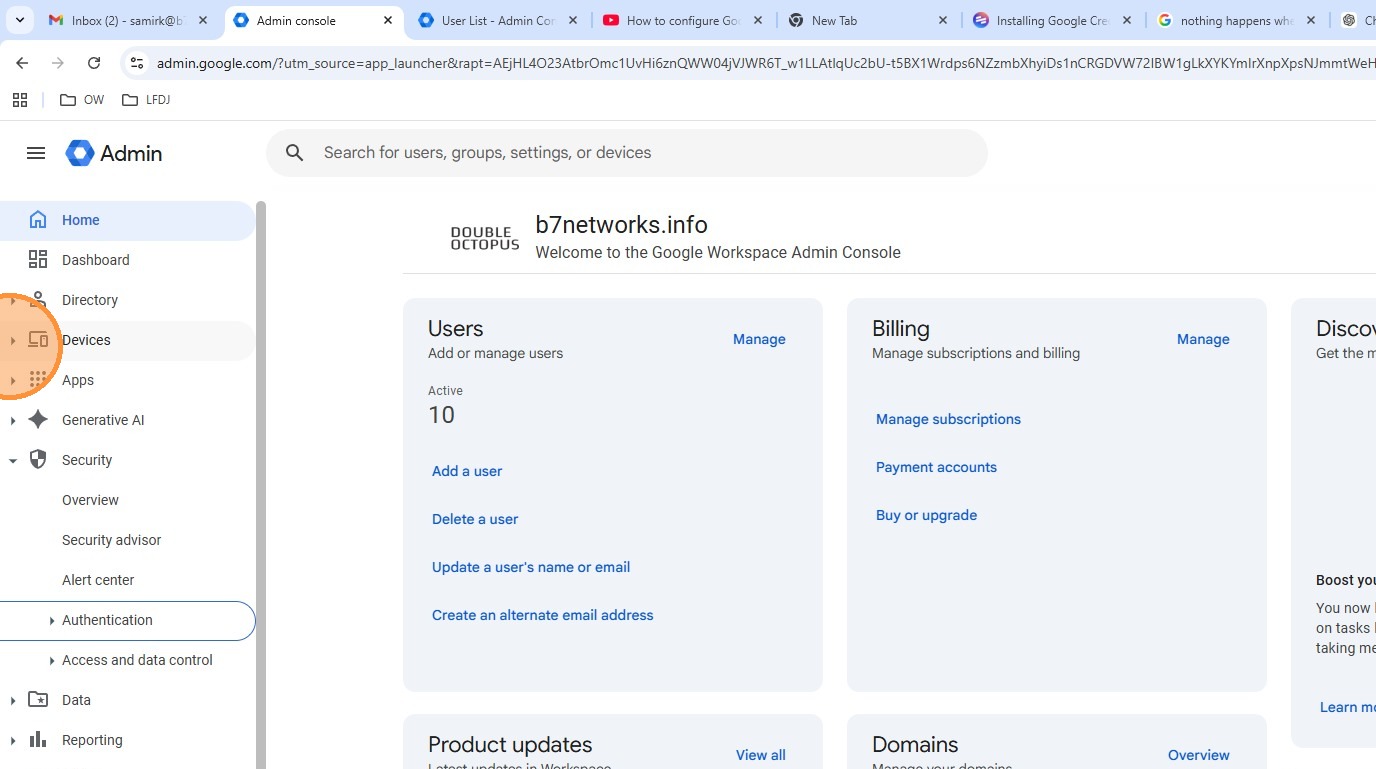
Task: Open Directory in sidebar
Action: 128,300
